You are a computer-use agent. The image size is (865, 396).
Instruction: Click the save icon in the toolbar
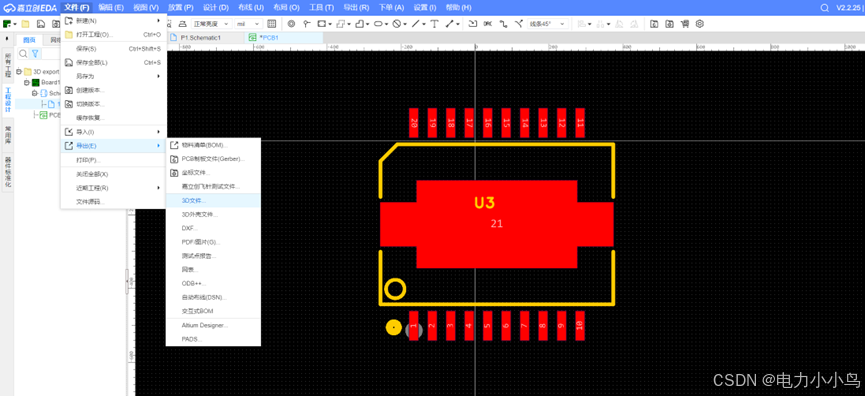coord(40,24)
